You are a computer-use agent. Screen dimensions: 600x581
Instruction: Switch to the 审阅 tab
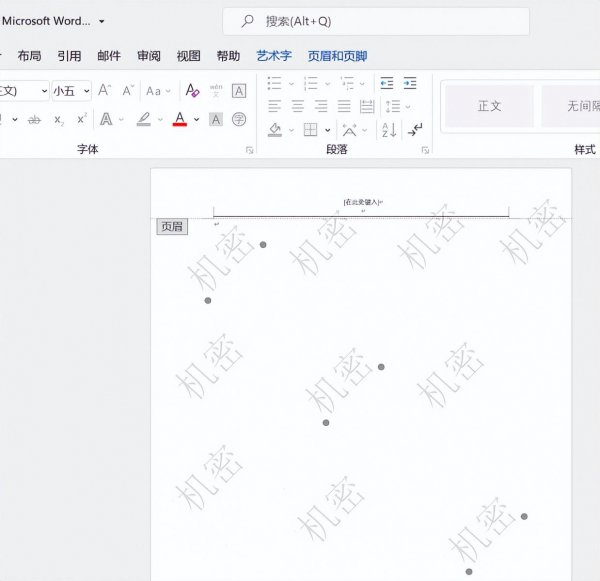[149, 56]
